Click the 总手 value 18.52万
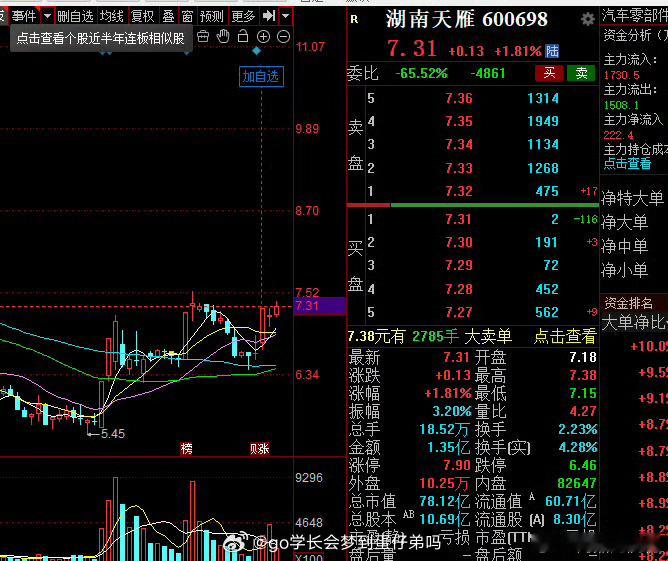 point(444,429)
